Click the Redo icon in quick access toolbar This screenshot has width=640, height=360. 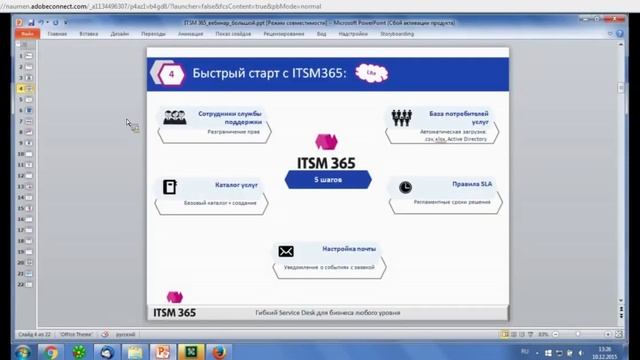click(x=56, y=23)
